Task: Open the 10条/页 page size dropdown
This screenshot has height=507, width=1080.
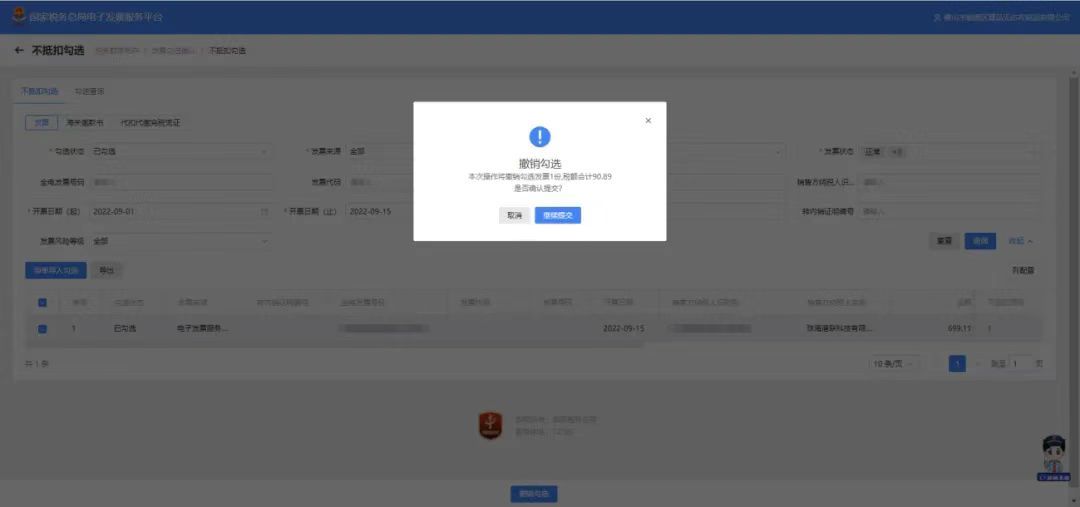Action: click(894, 364)
